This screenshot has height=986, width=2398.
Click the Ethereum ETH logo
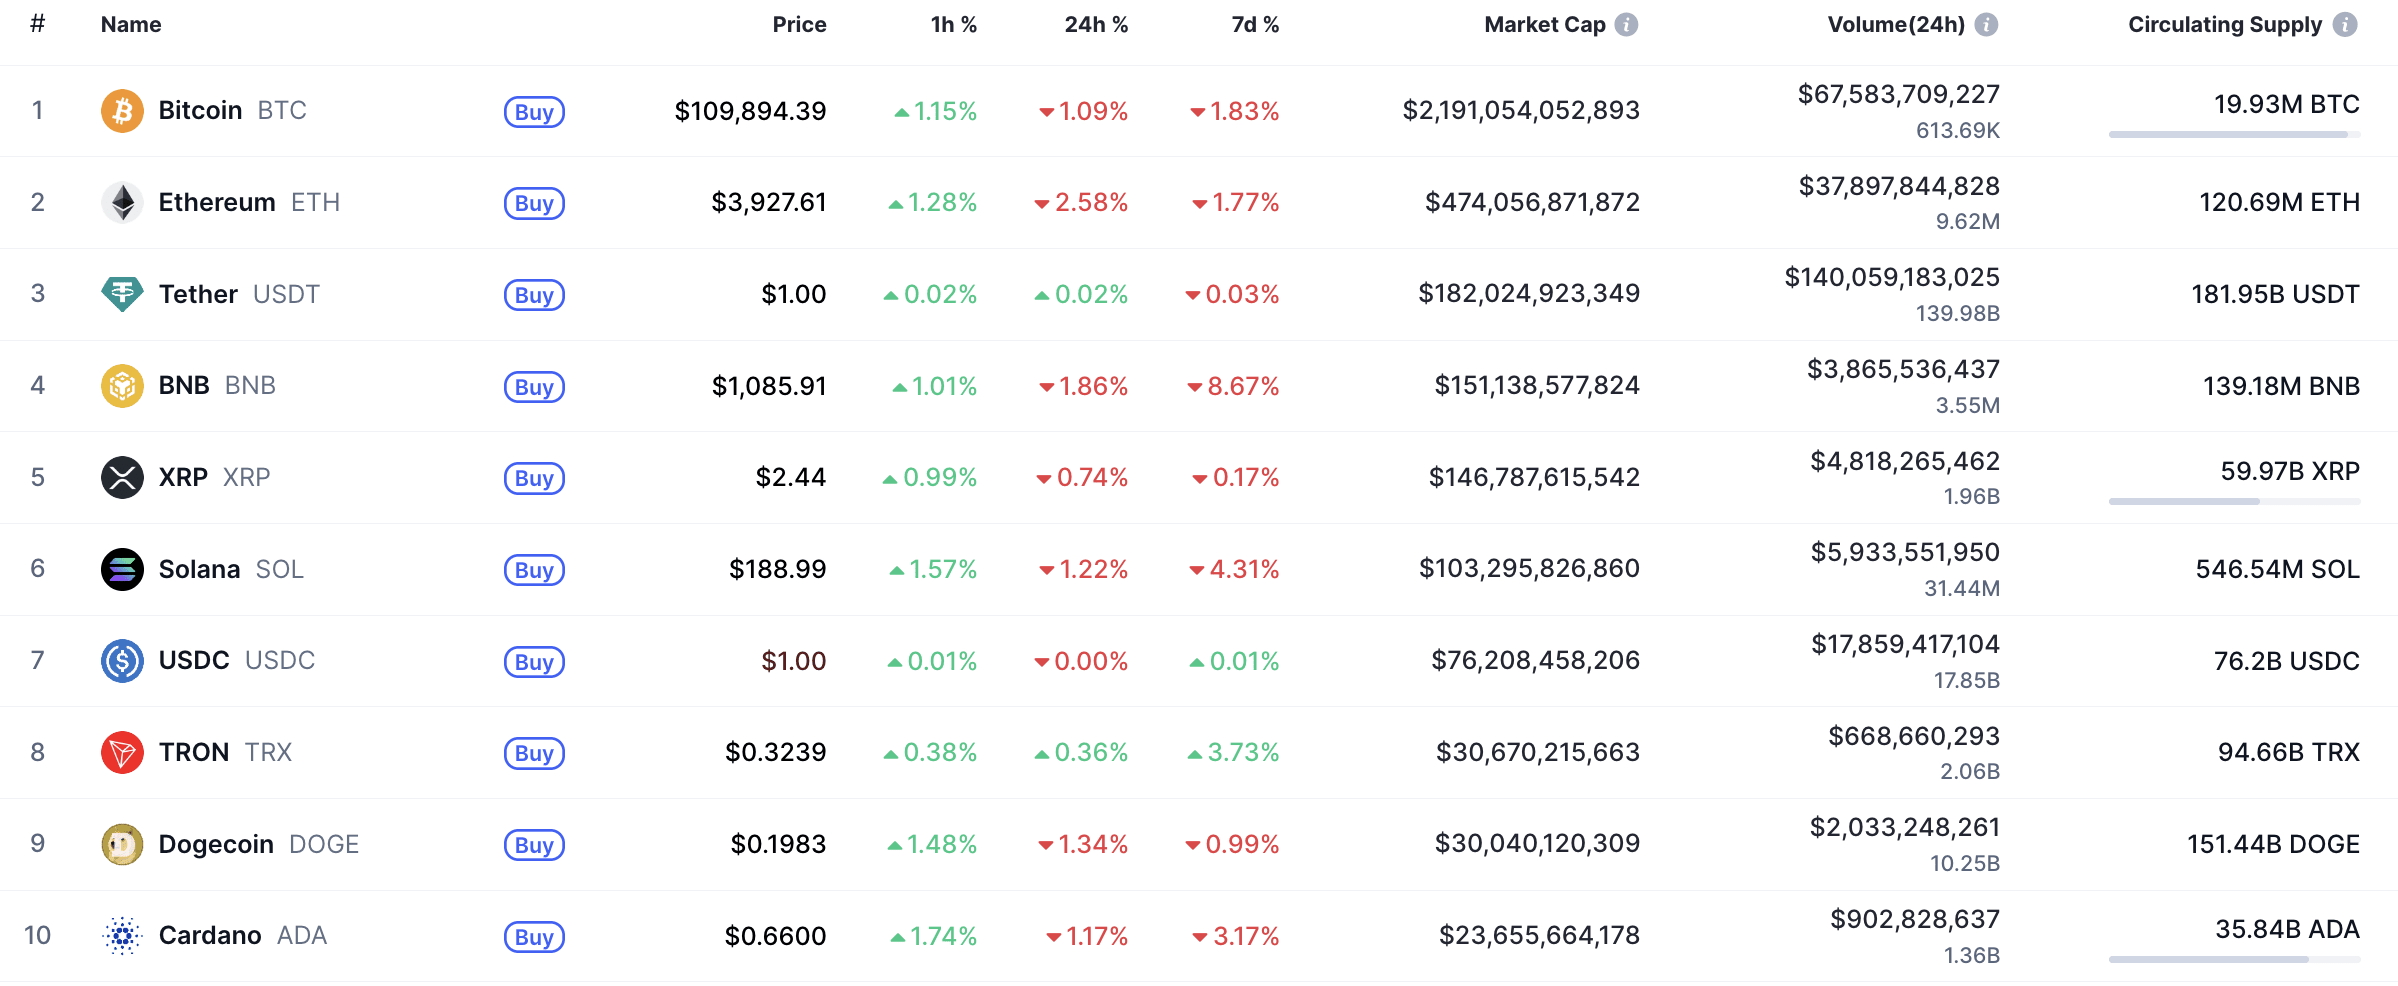122,202
